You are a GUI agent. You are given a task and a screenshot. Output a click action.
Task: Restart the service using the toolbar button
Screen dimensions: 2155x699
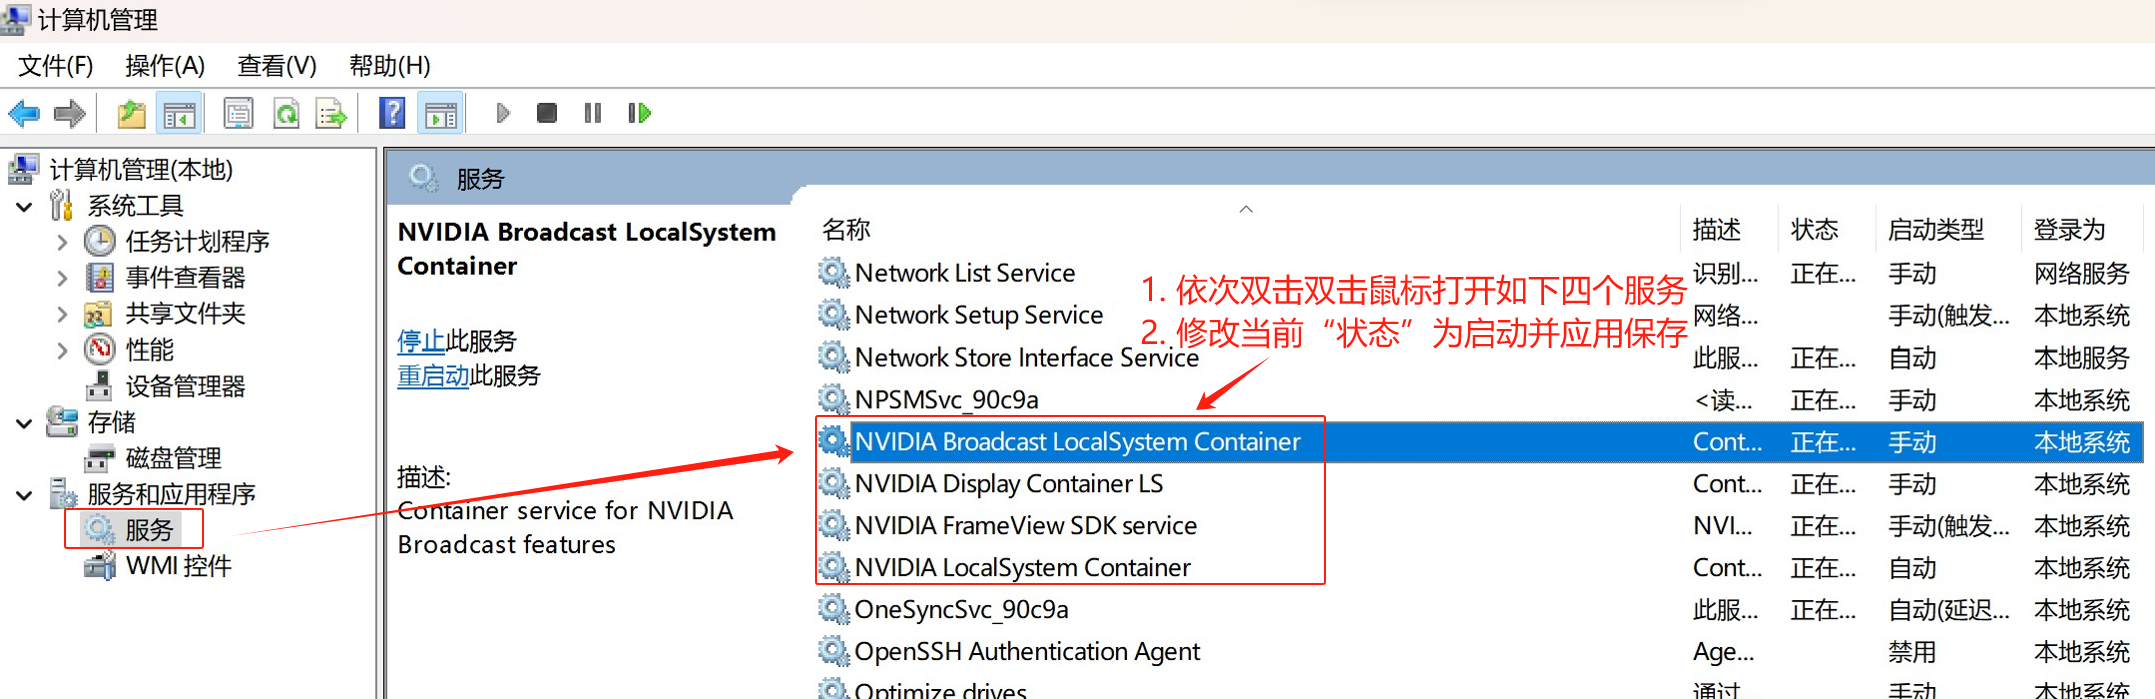click(x=639, y=113)
